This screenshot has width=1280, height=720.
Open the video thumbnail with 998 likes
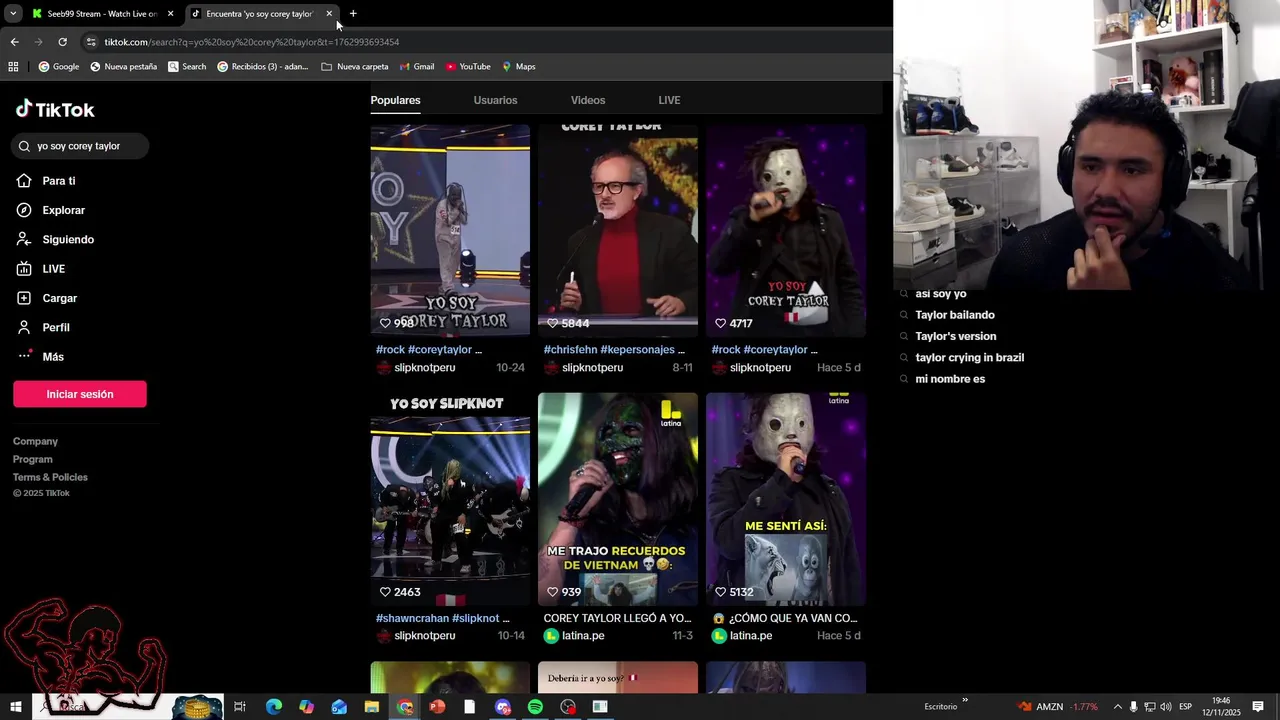[x=450, y=230]
